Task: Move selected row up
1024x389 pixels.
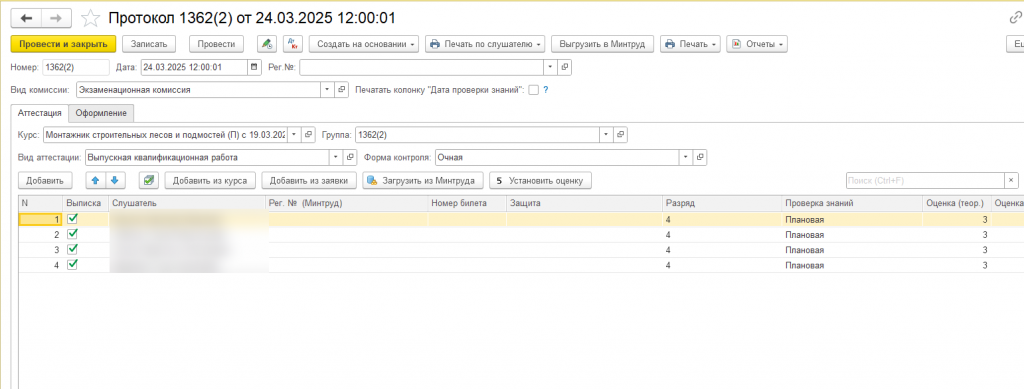Action: [x=96, y=180]
